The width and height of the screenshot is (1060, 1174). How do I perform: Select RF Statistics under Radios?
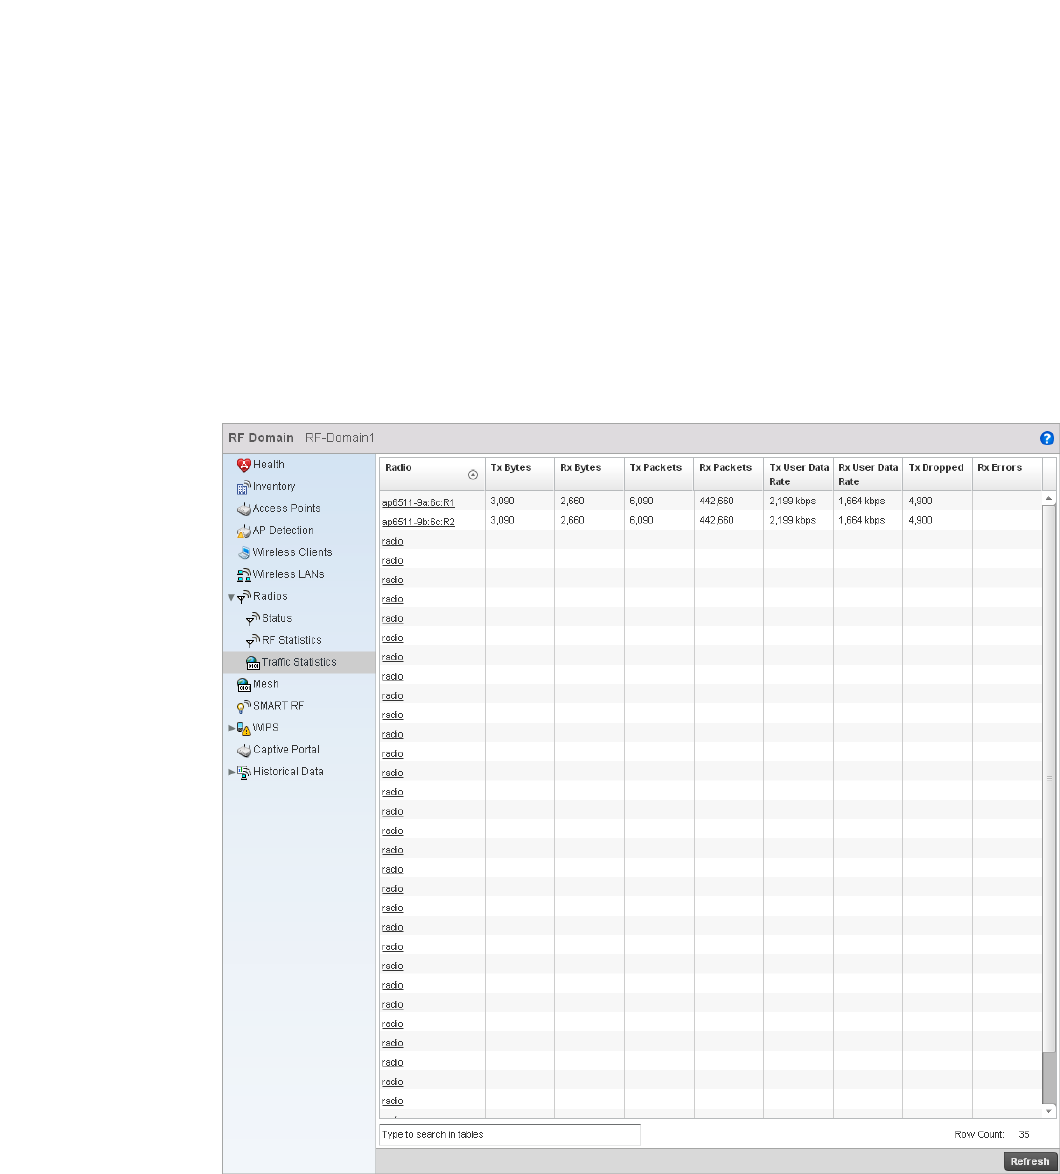pyautogui.click(x=292, y=639)
